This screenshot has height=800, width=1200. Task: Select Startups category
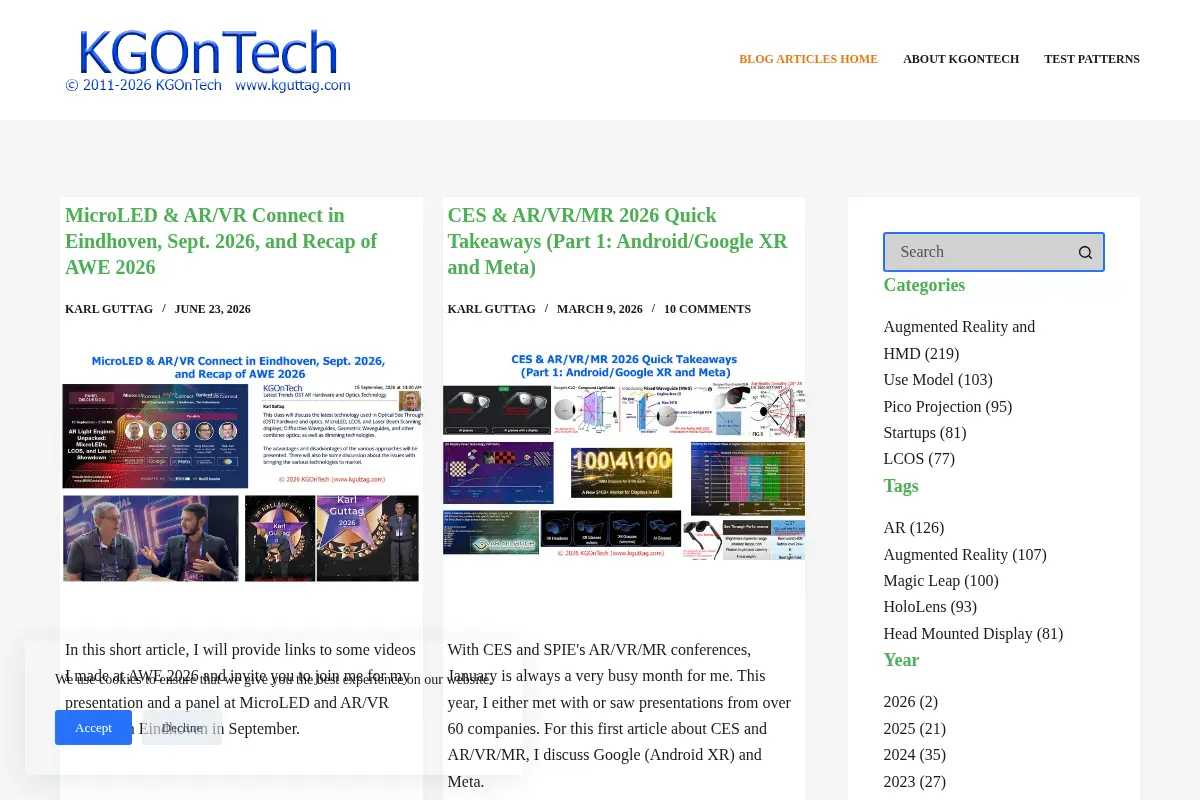924,433
